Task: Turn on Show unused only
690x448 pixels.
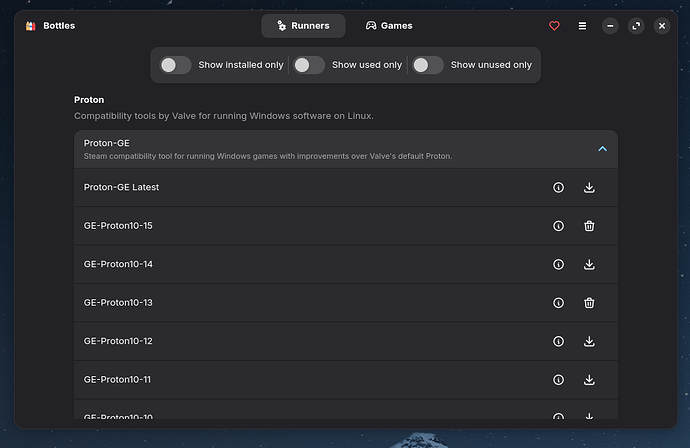Action: [x=427, y=65]
